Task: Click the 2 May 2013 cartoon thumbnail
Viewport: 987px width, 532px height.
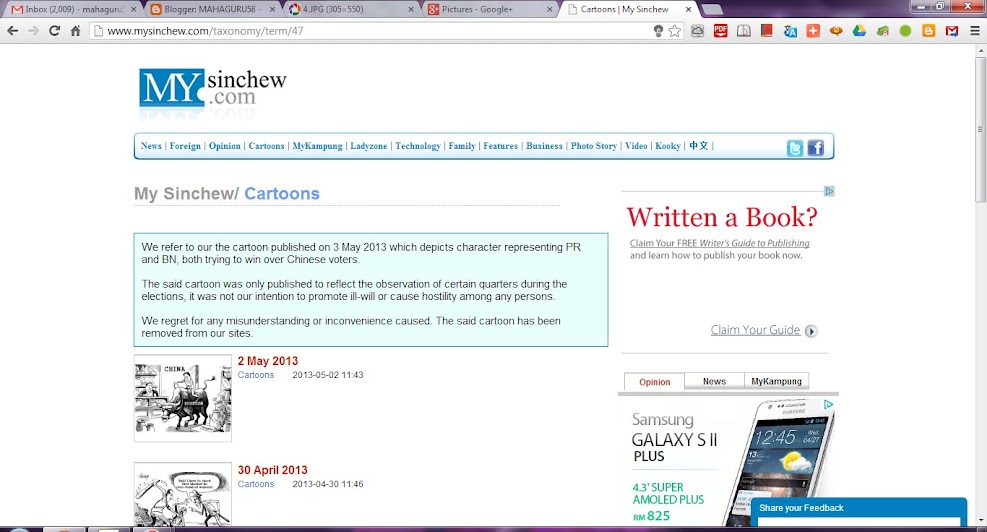Action: pos(183,398)
